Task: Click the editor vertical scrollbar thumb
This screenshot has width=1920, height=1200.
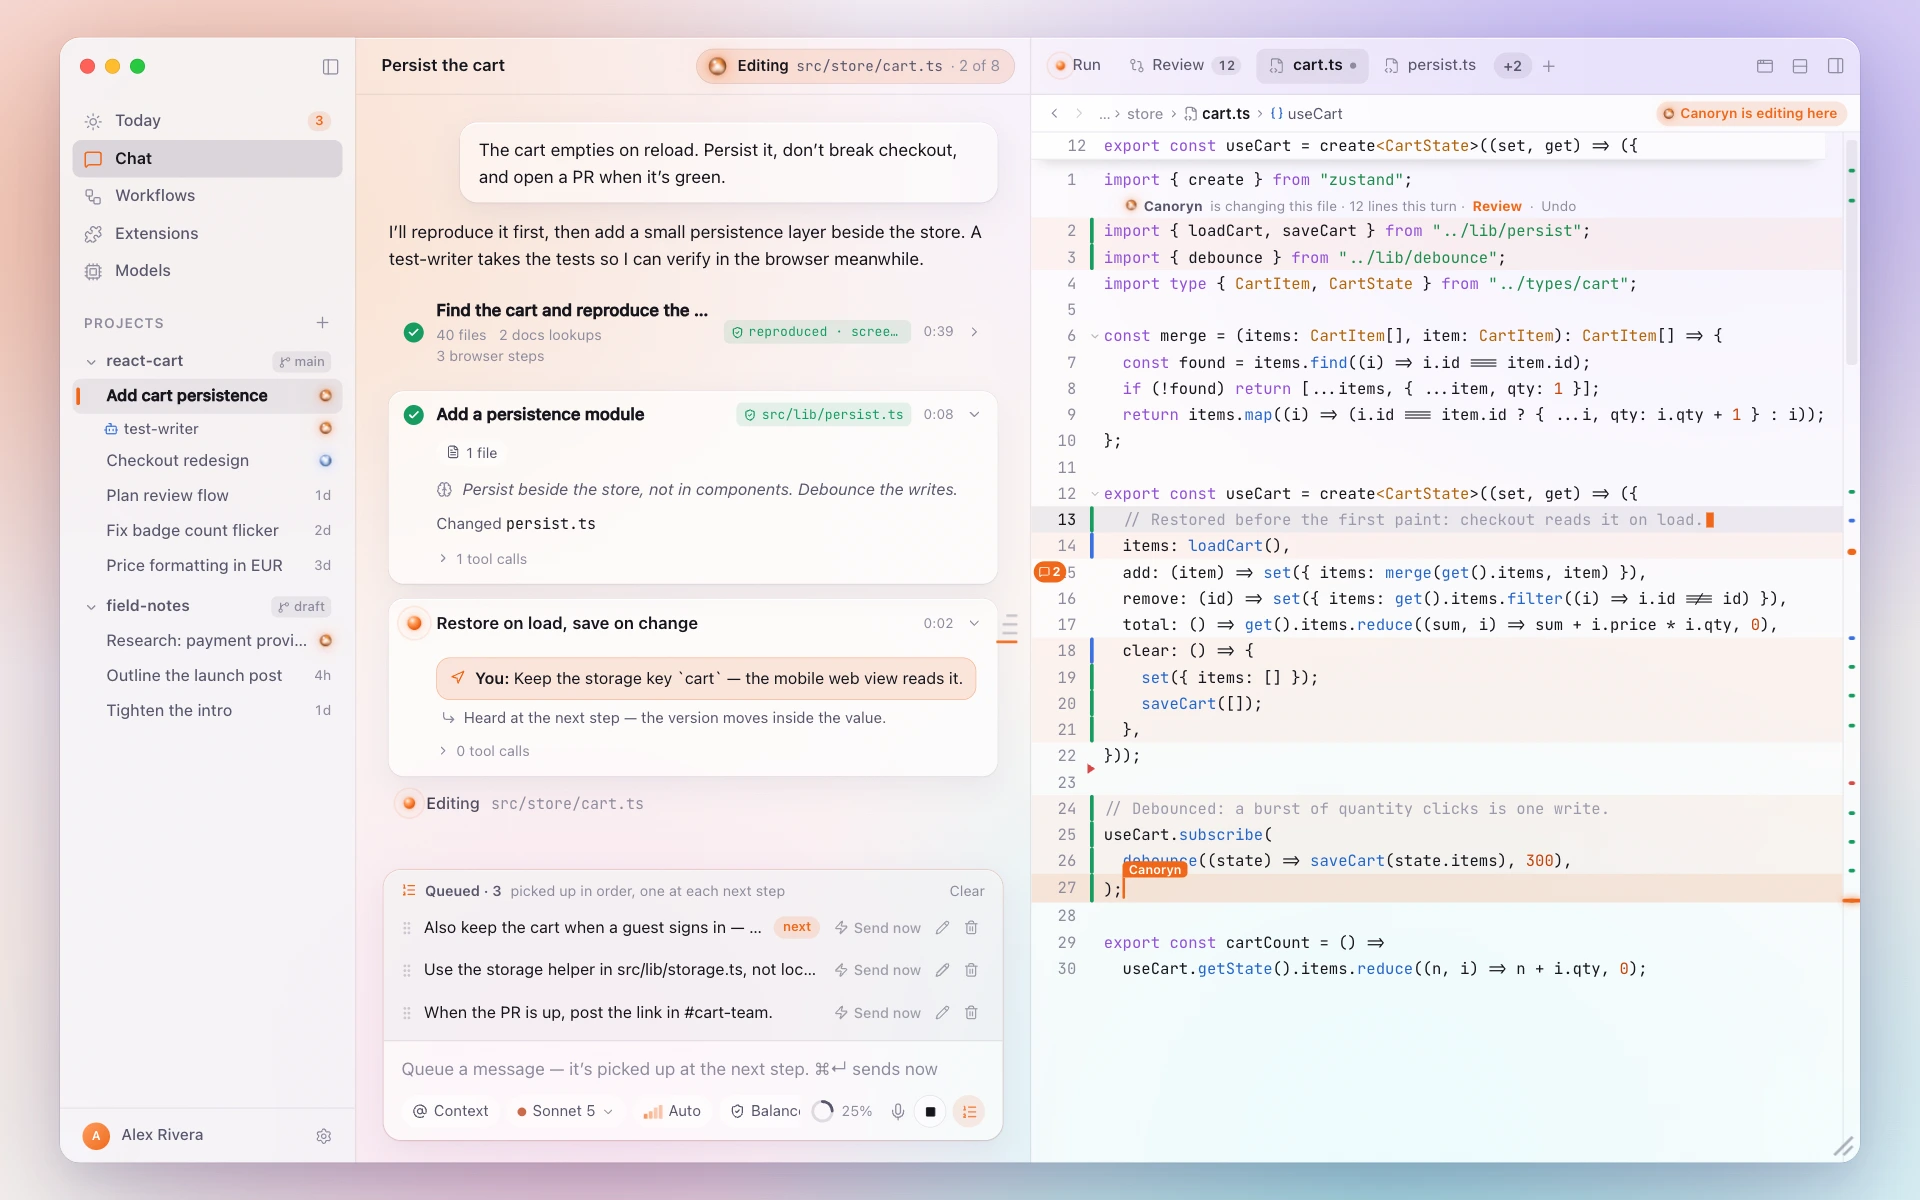Action: [x=1850, y=250]
